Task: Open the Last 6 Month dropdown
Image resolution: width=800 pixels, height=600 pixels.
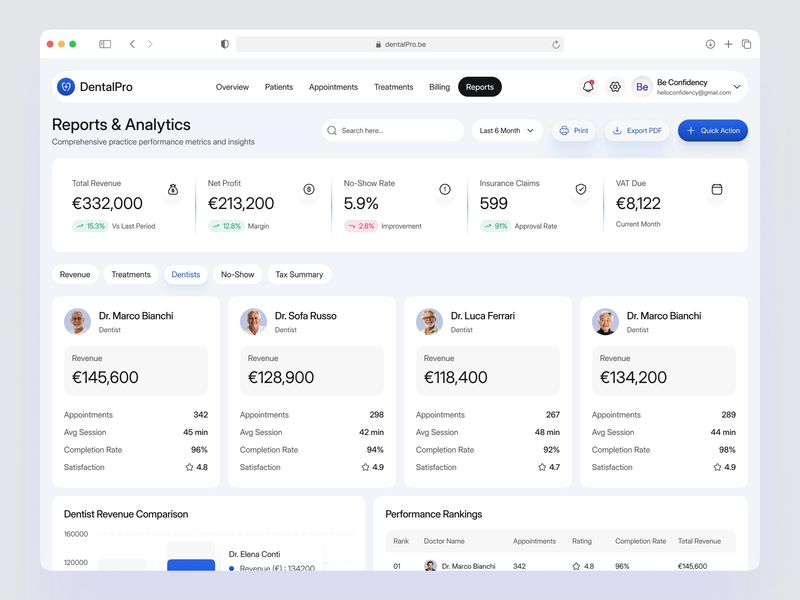Action: (505, 130)
